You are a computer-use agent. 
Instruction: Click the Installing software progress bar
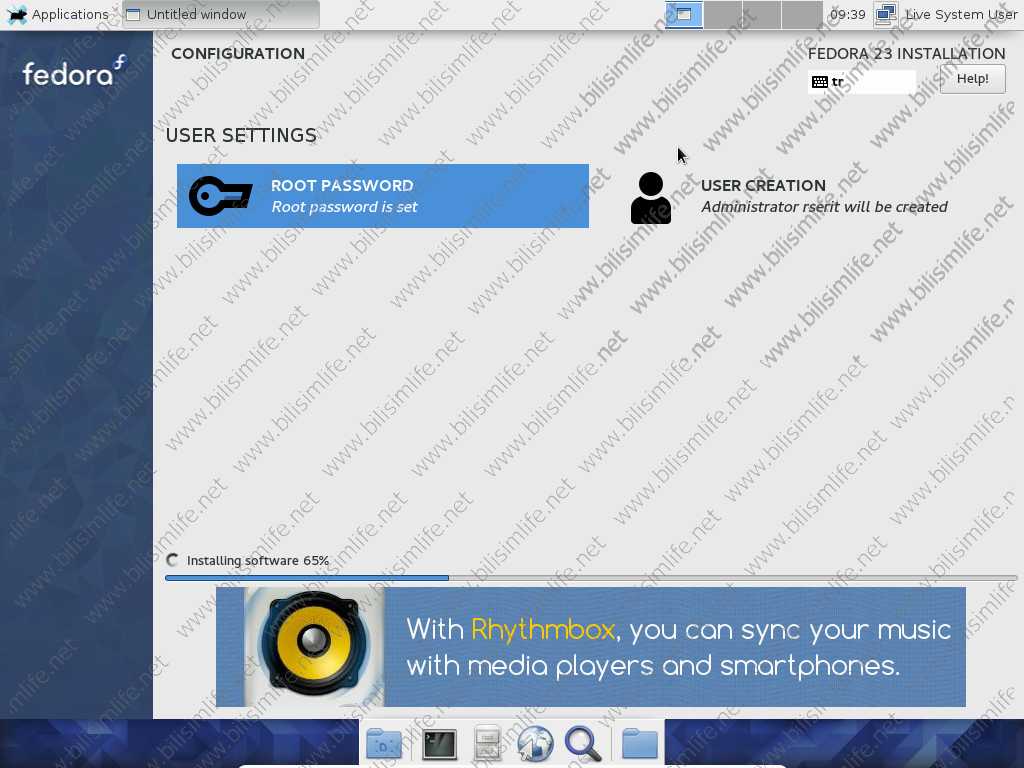tap(591, 578)
